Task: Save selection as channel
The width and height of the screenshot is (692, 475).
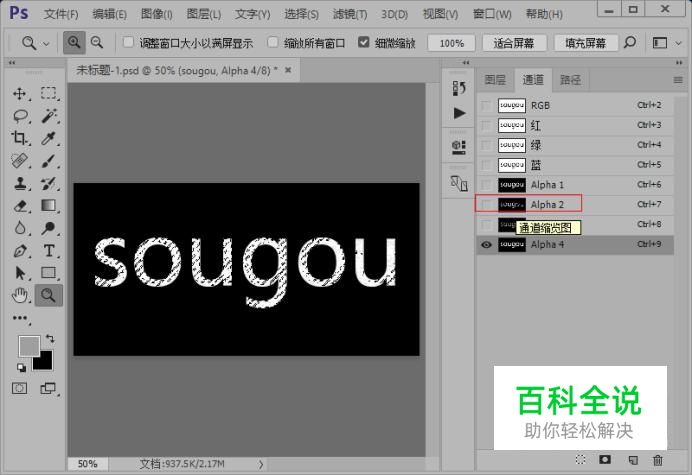Action: click(605, 460)
